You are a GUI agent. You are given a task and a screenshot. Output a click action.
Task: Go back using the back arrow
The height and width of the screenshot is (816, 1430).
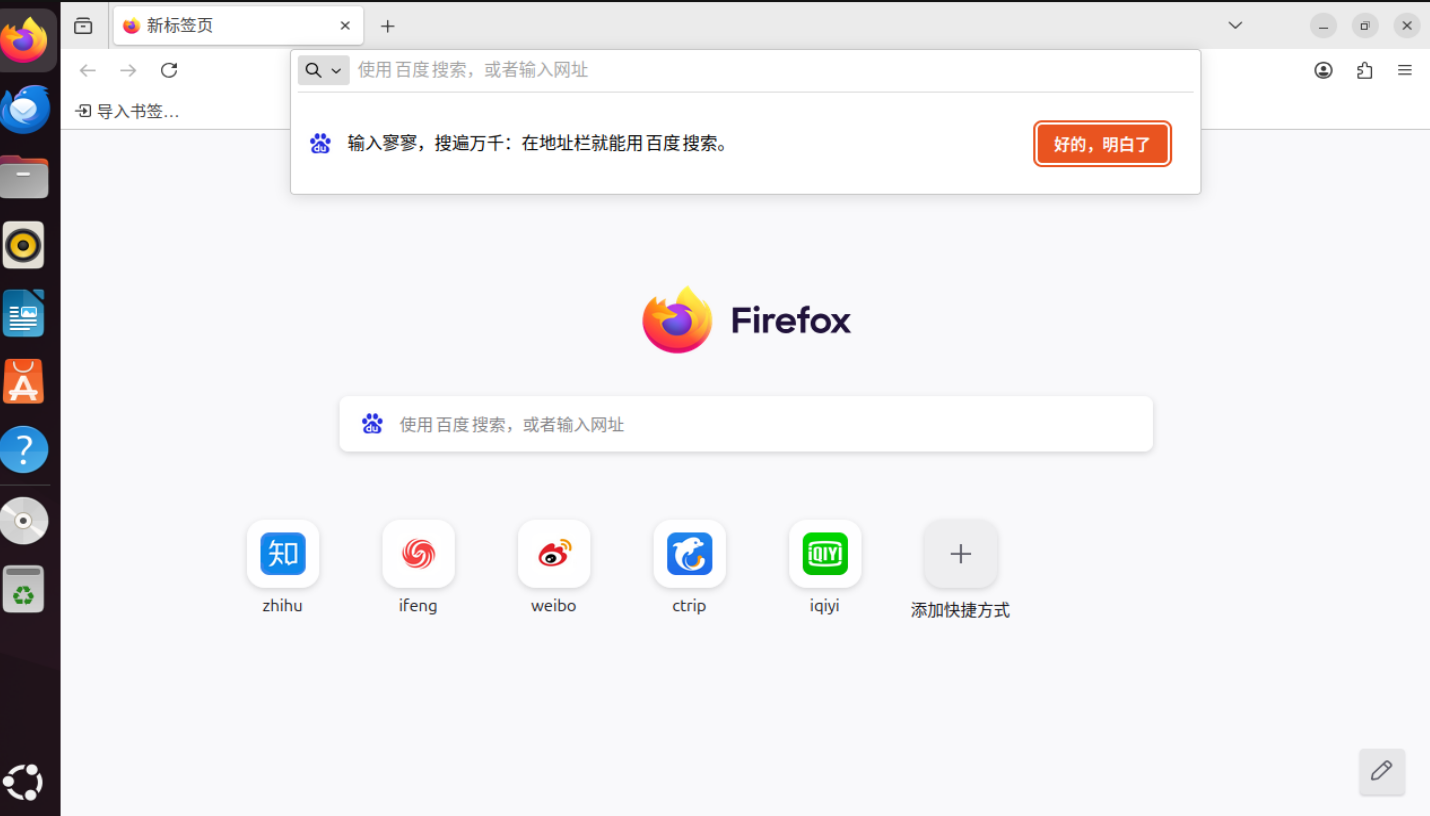87,70
